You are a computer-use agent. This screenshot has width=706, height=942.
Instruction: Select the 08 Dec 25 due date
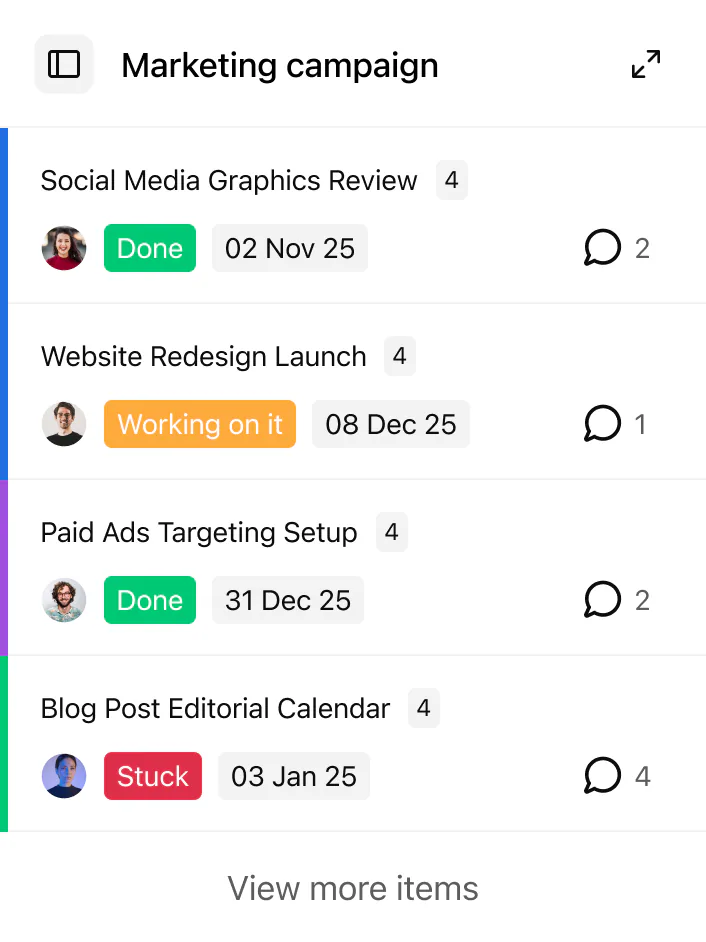(x=391, y=423)
